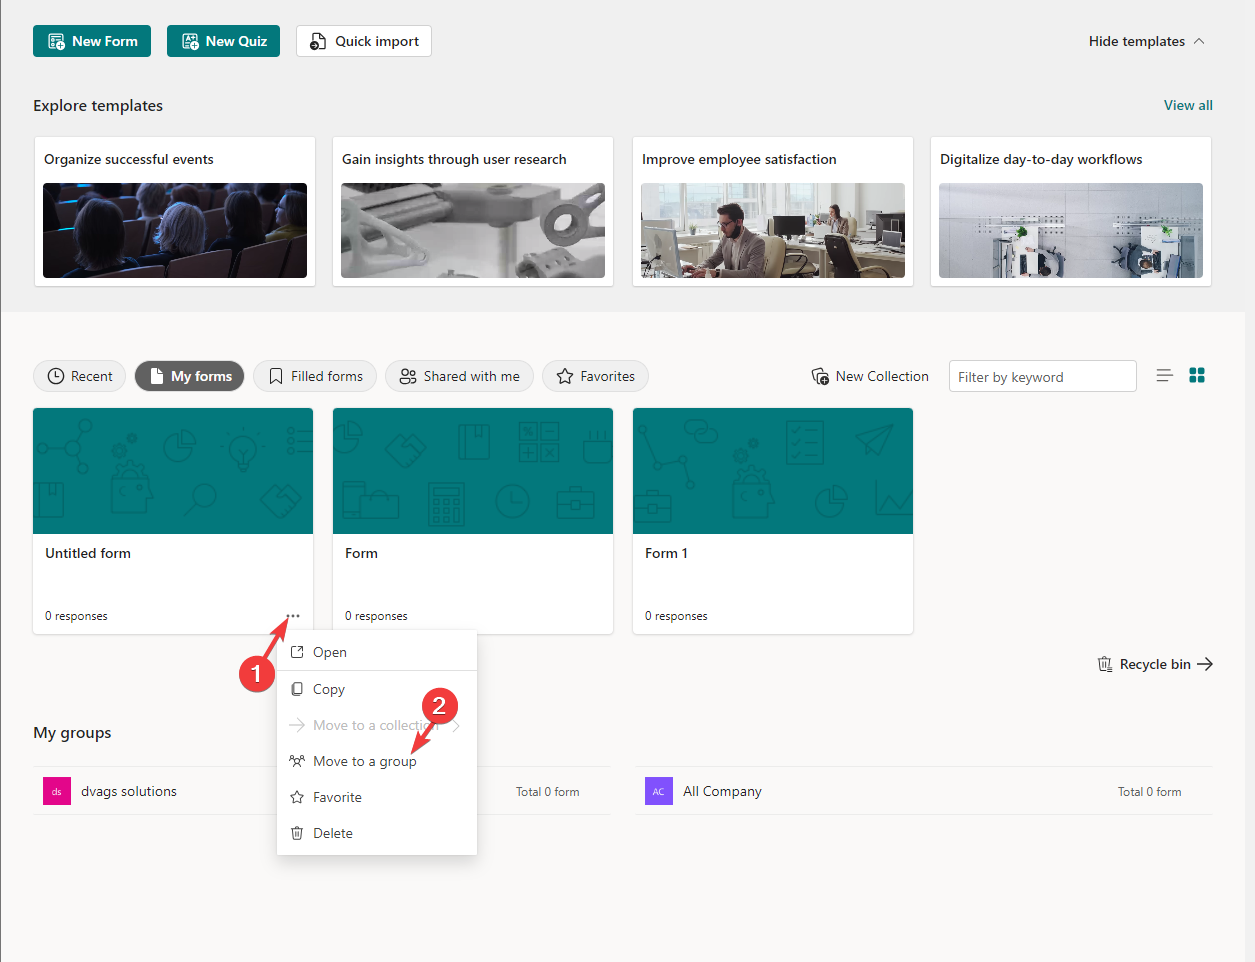Screen dimensions: 1255x962
Task: Click the Quick import document icon
Action: pos(318,41)
